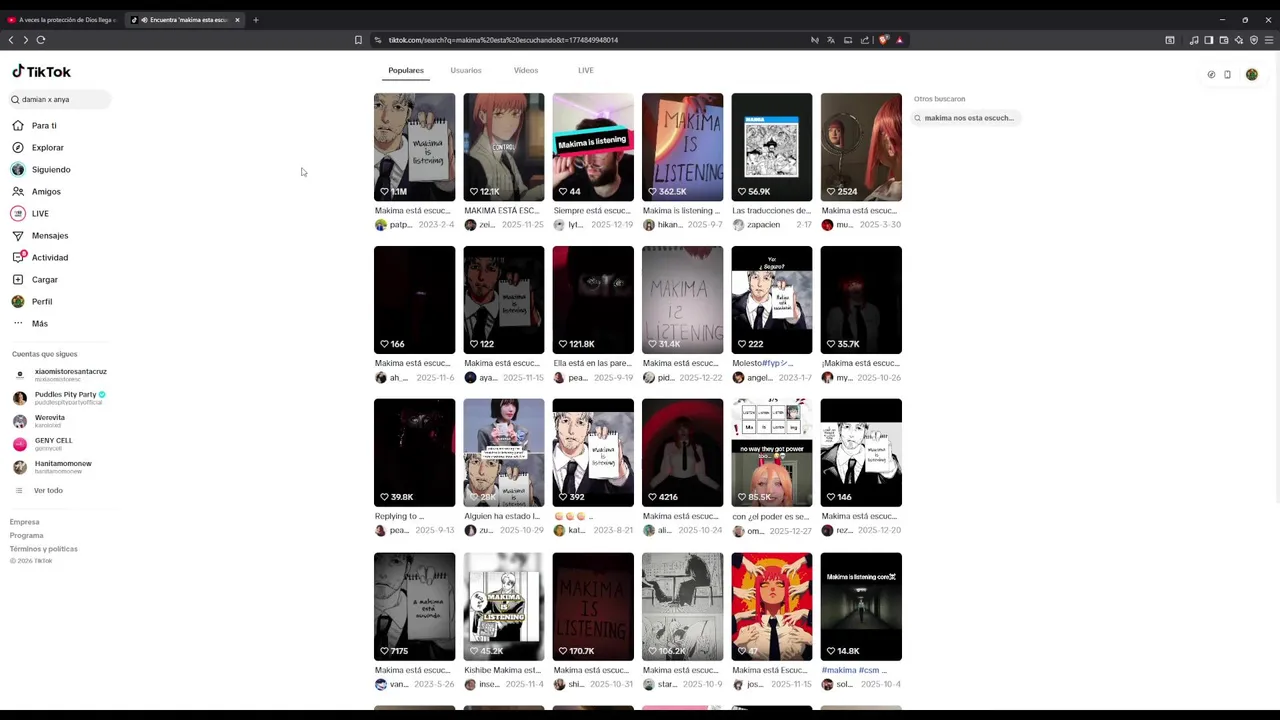Open the 'zapacien' author link

pyautogui.click(x=763, y=225)
